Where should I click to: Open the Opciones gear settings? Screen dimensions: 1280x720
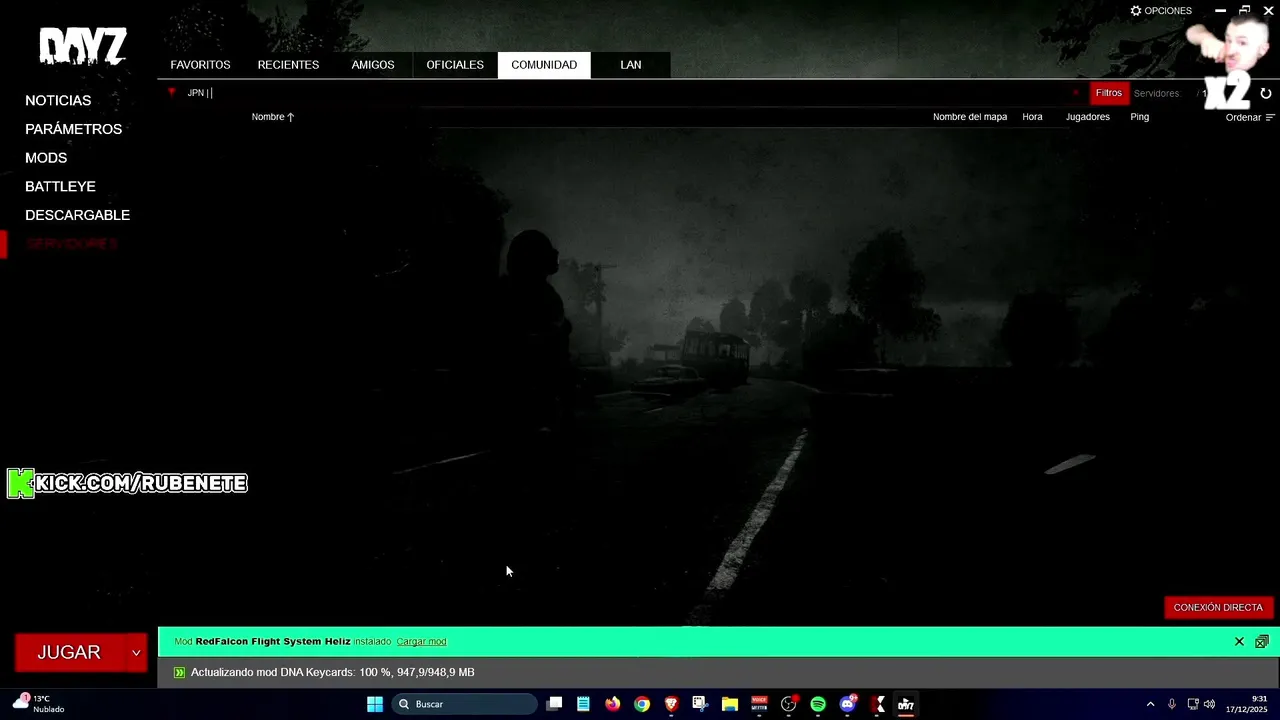(1161, 11)
